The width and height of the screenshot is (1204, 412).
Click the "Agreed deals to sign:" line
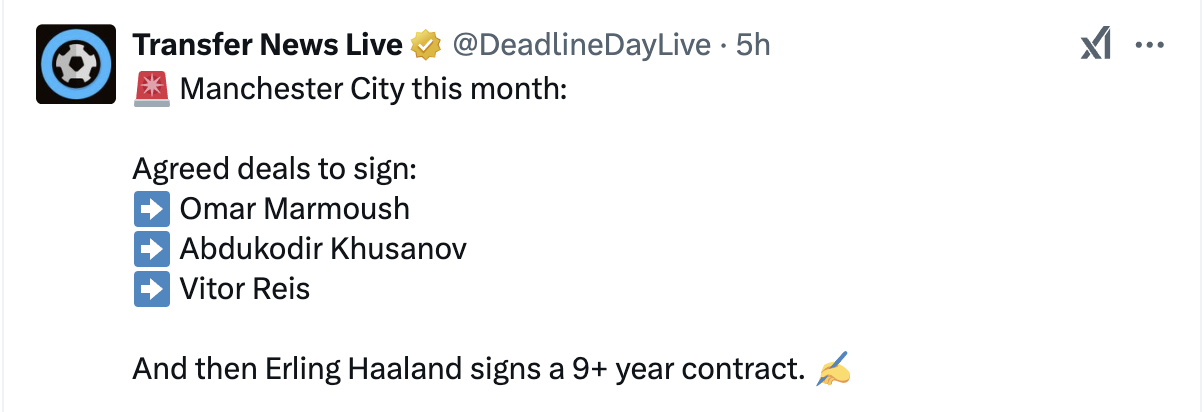click(x=273, y=169)
